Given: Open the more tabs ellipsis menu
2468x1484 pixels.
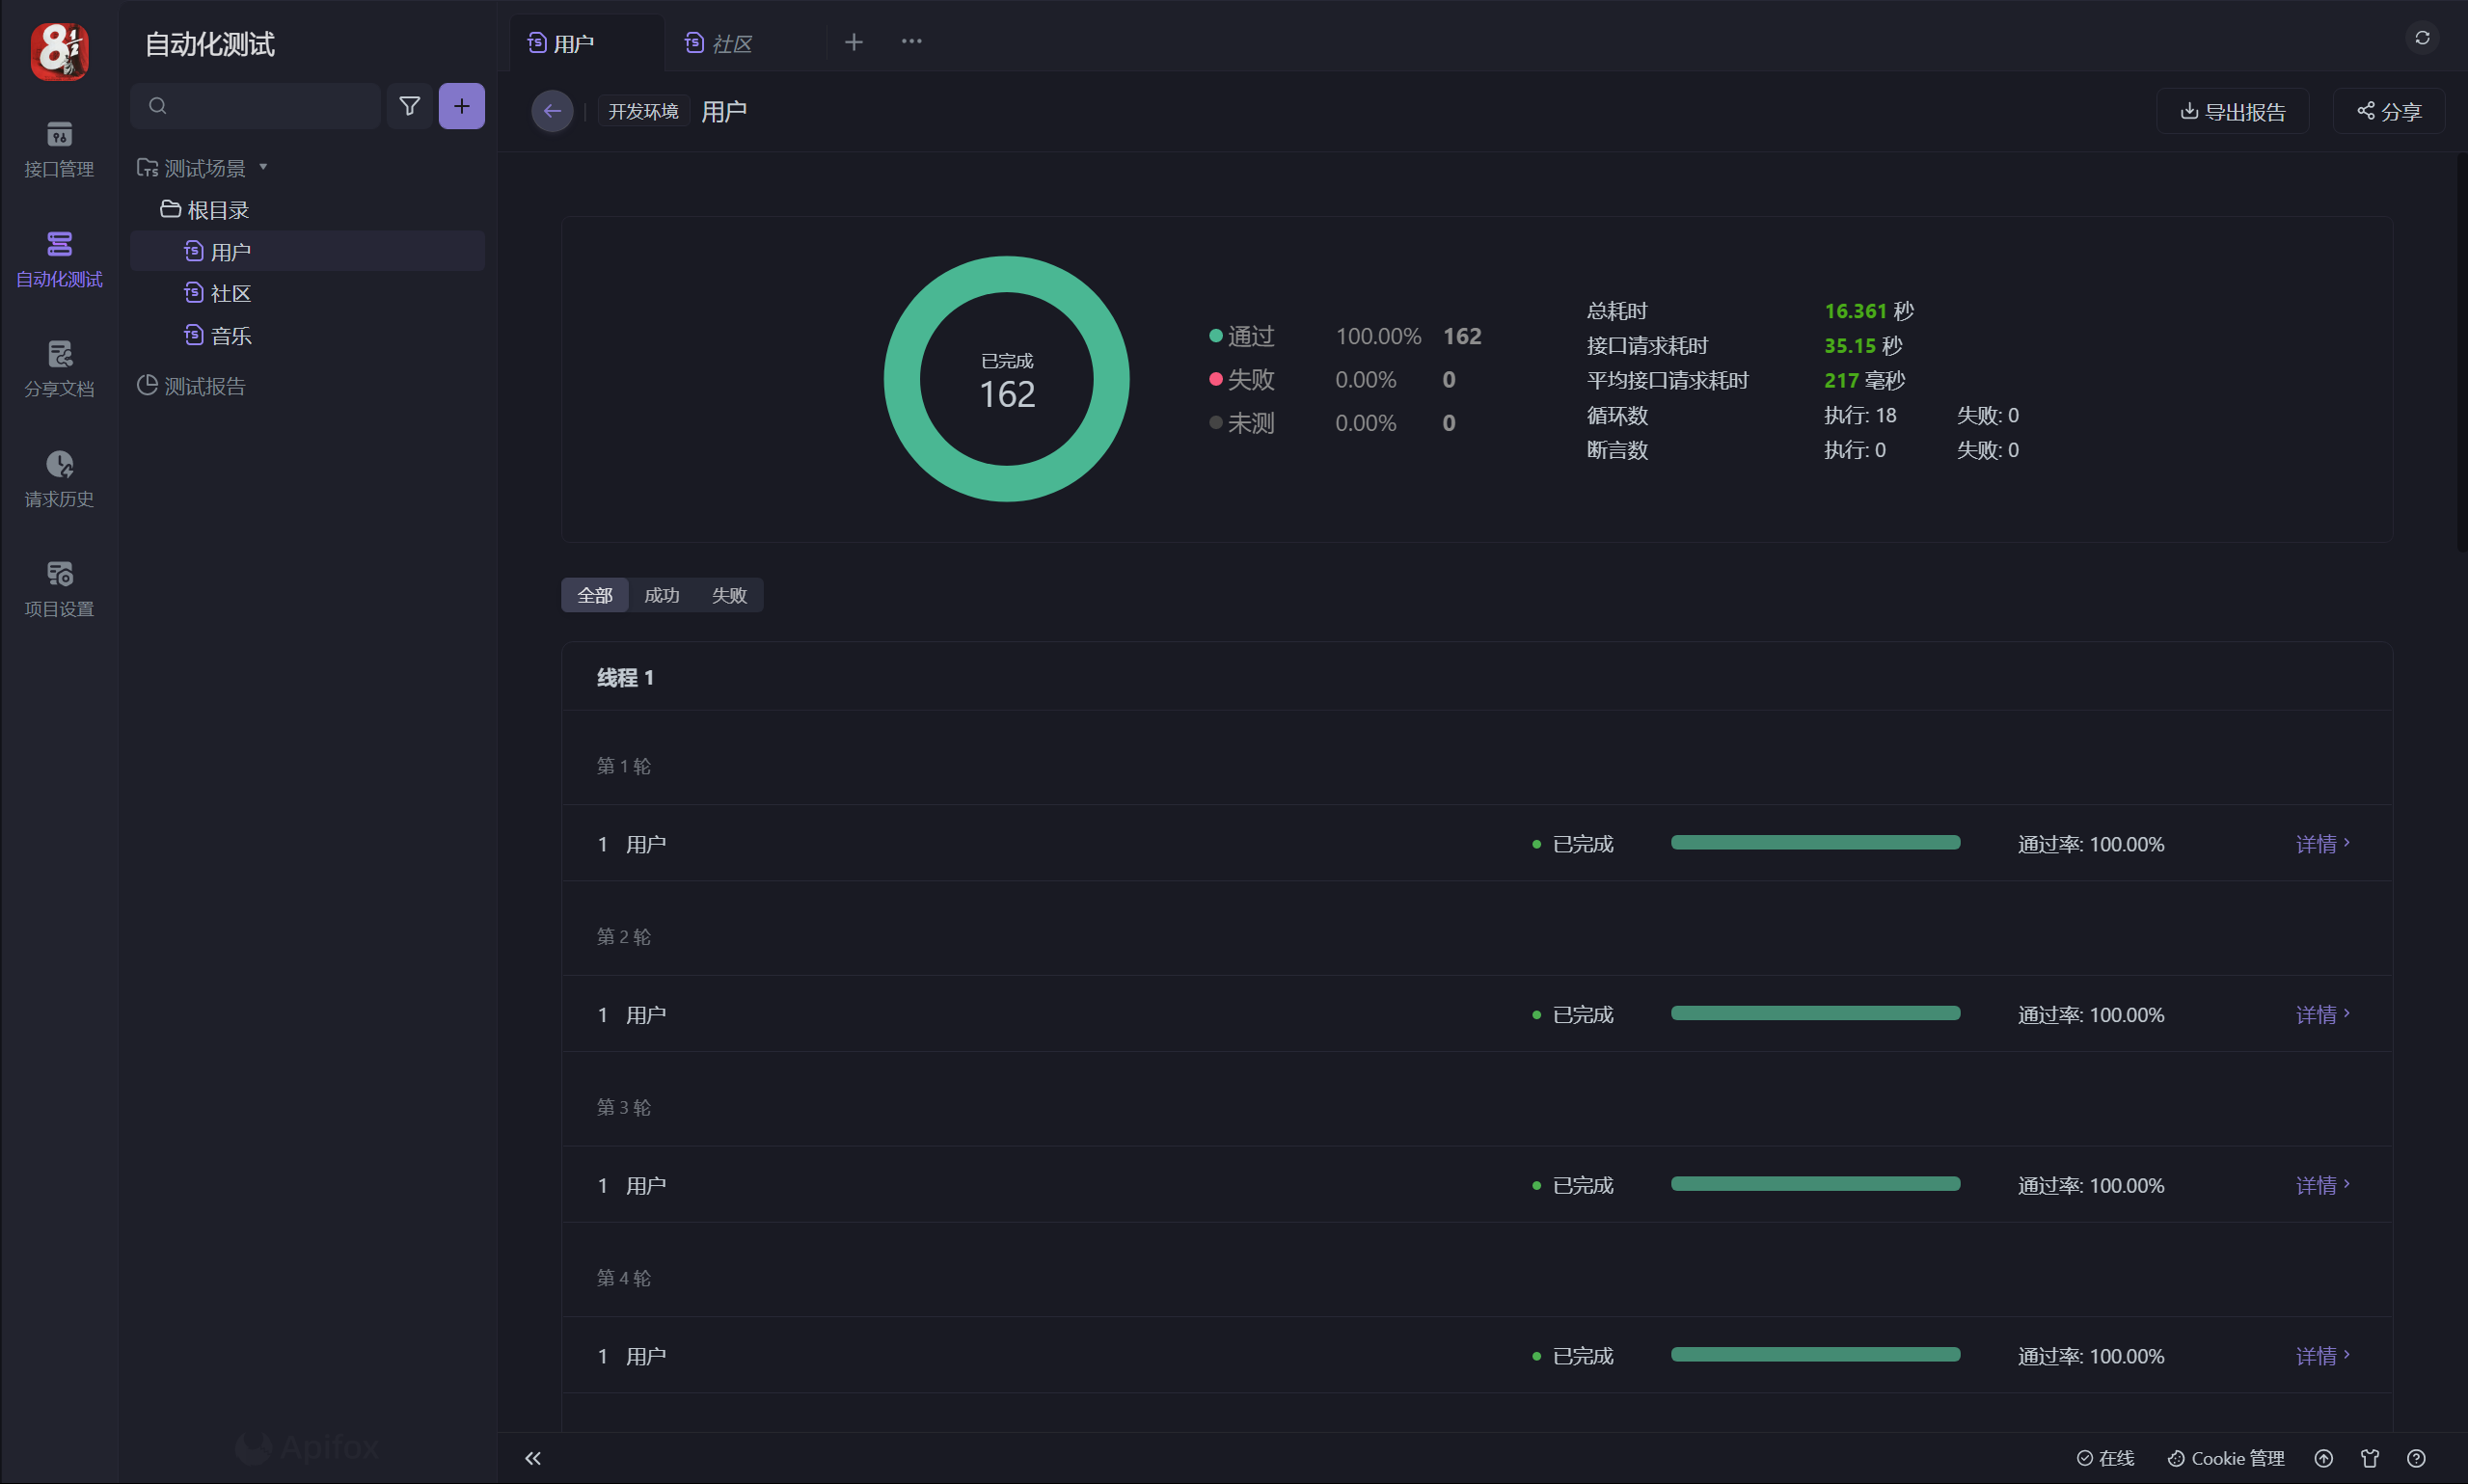Looking at the screenshot, I should [x=911, y=41].
